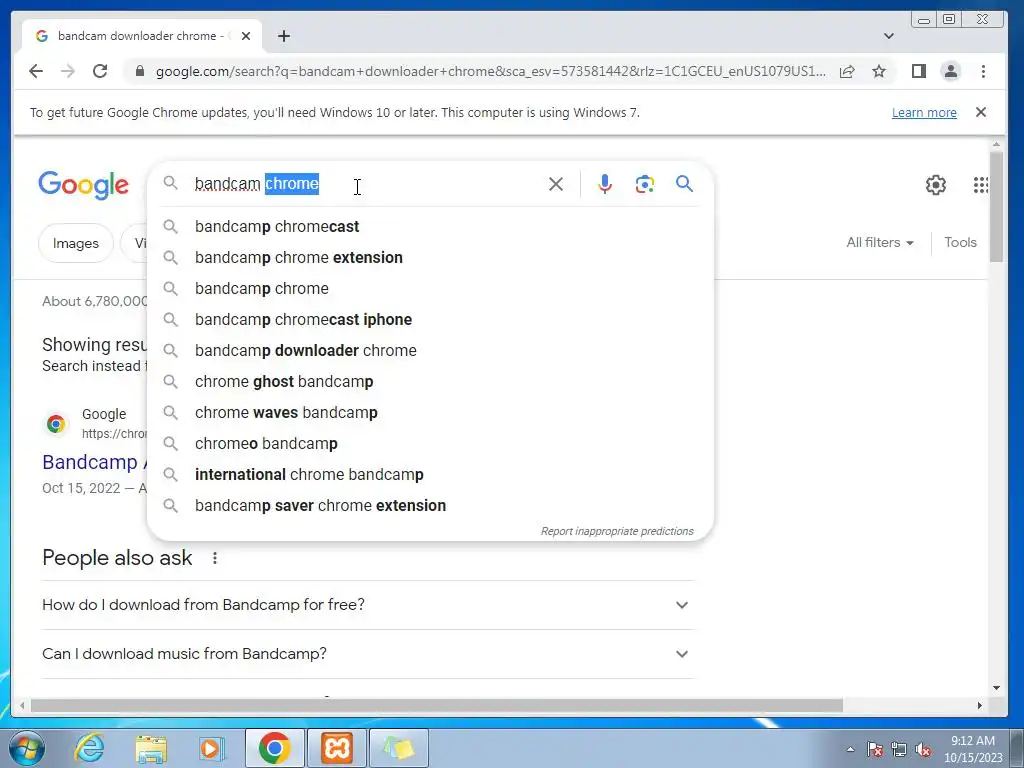The height and width of the screenshot is (768, 1024).
Task: Open Learn more about Chrome updates
Action: [x=924, y=112]
